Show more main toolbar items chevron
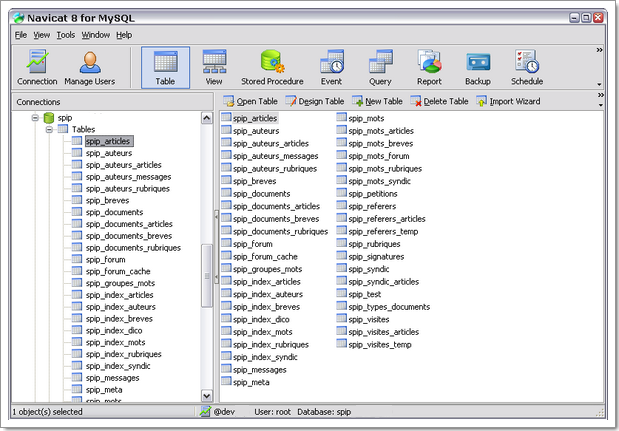Viewport: 619px width, 431px height. coord(599,50)
